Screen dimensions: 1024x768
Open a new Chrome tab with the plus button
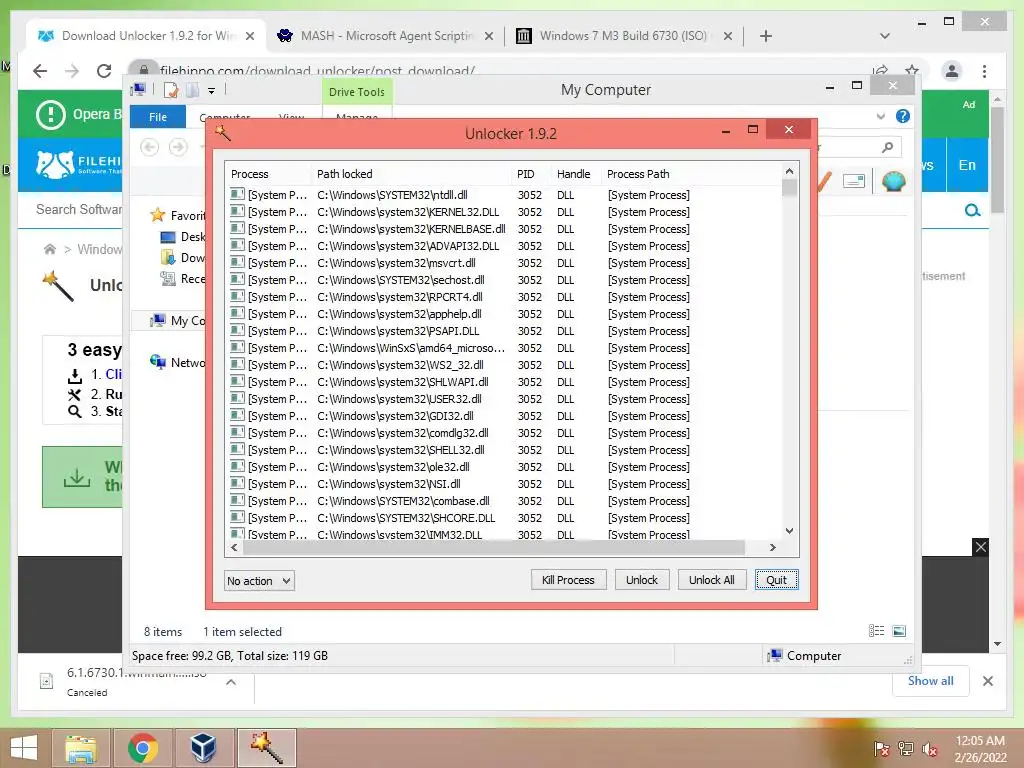(x=766, y=36)
